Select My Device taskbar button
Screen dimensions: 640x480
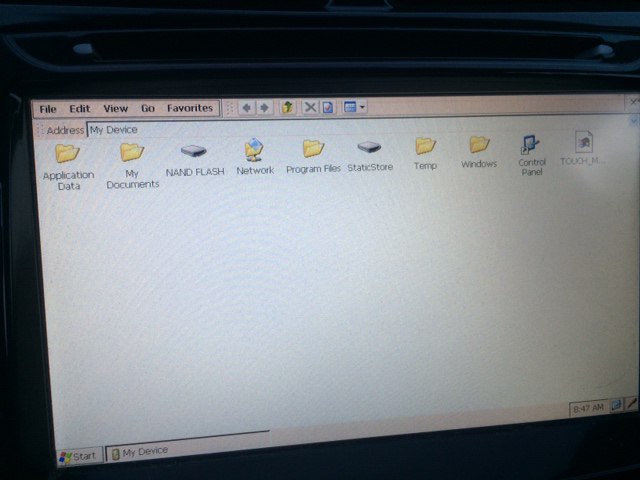point(139,452)
